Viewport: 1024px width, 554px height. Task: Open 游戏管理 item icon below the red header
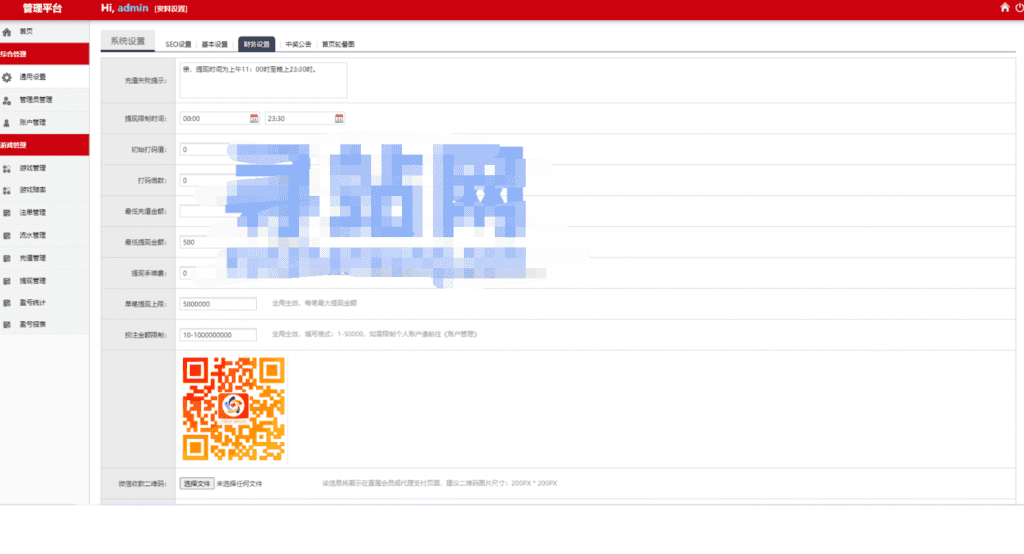(7, 169)
